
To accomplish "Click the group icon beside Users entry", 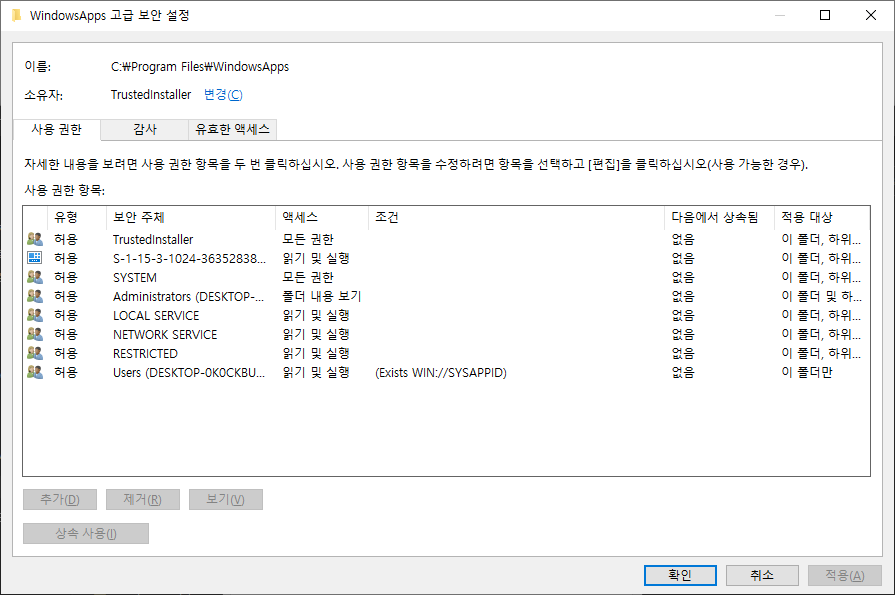I will click(x=35, y=372).
